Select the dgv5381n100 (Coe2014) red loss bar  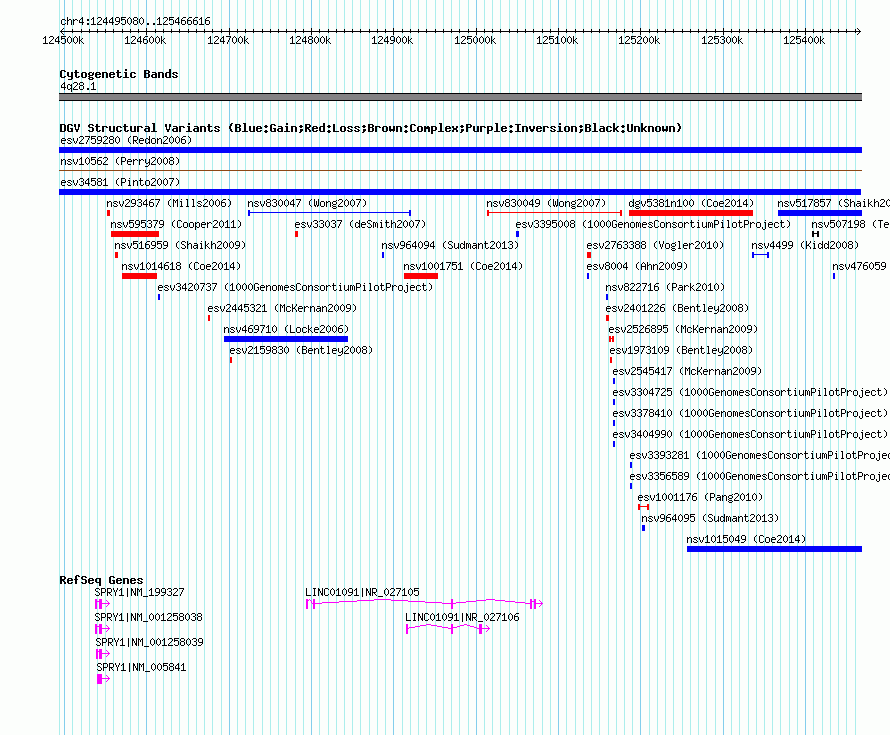click(691, 213)
